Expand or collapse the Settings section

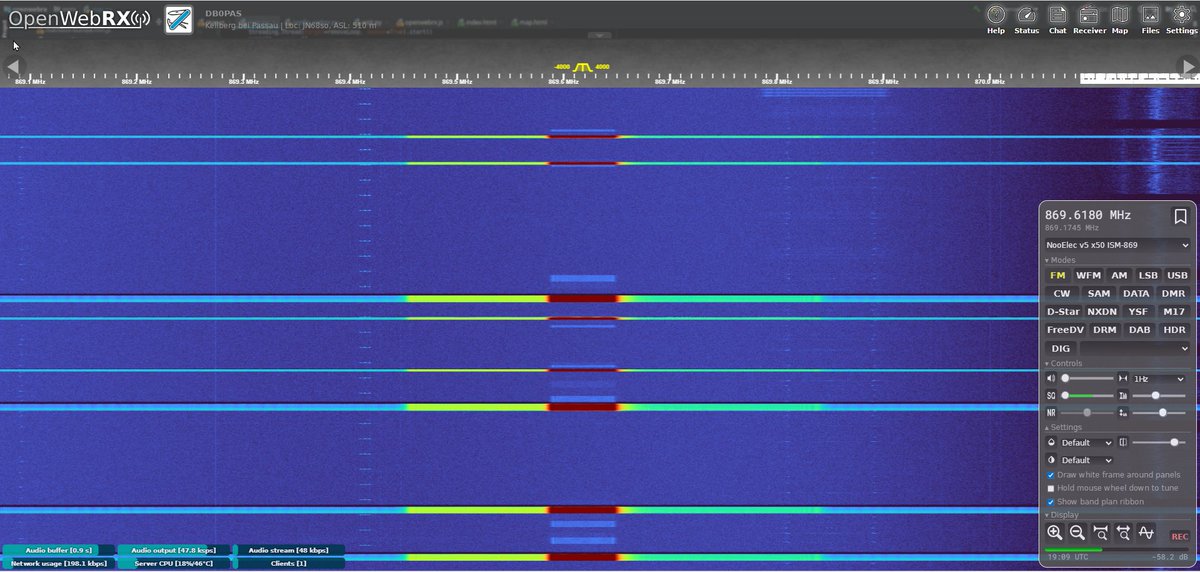point(1063,427)
